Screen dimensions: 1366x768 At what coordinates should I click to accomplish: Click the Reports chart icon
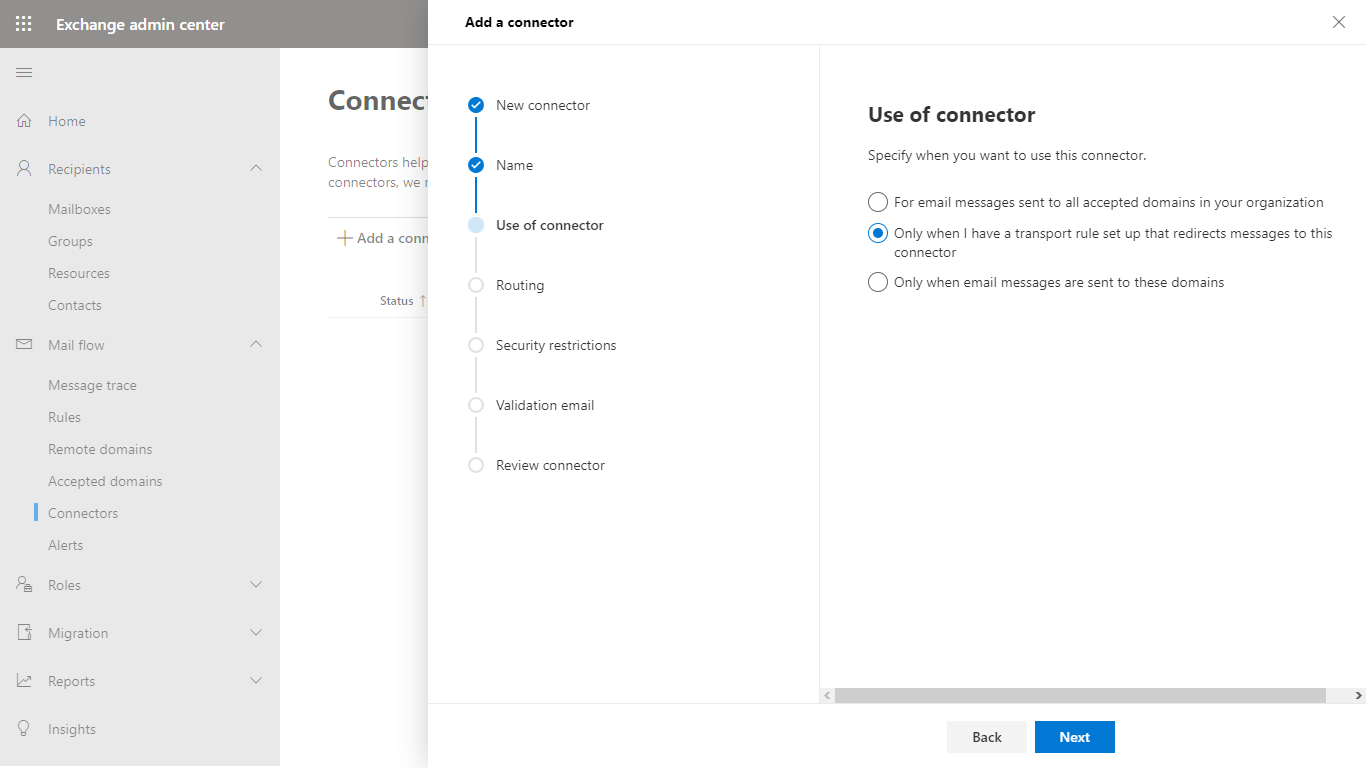pos(24,681)
